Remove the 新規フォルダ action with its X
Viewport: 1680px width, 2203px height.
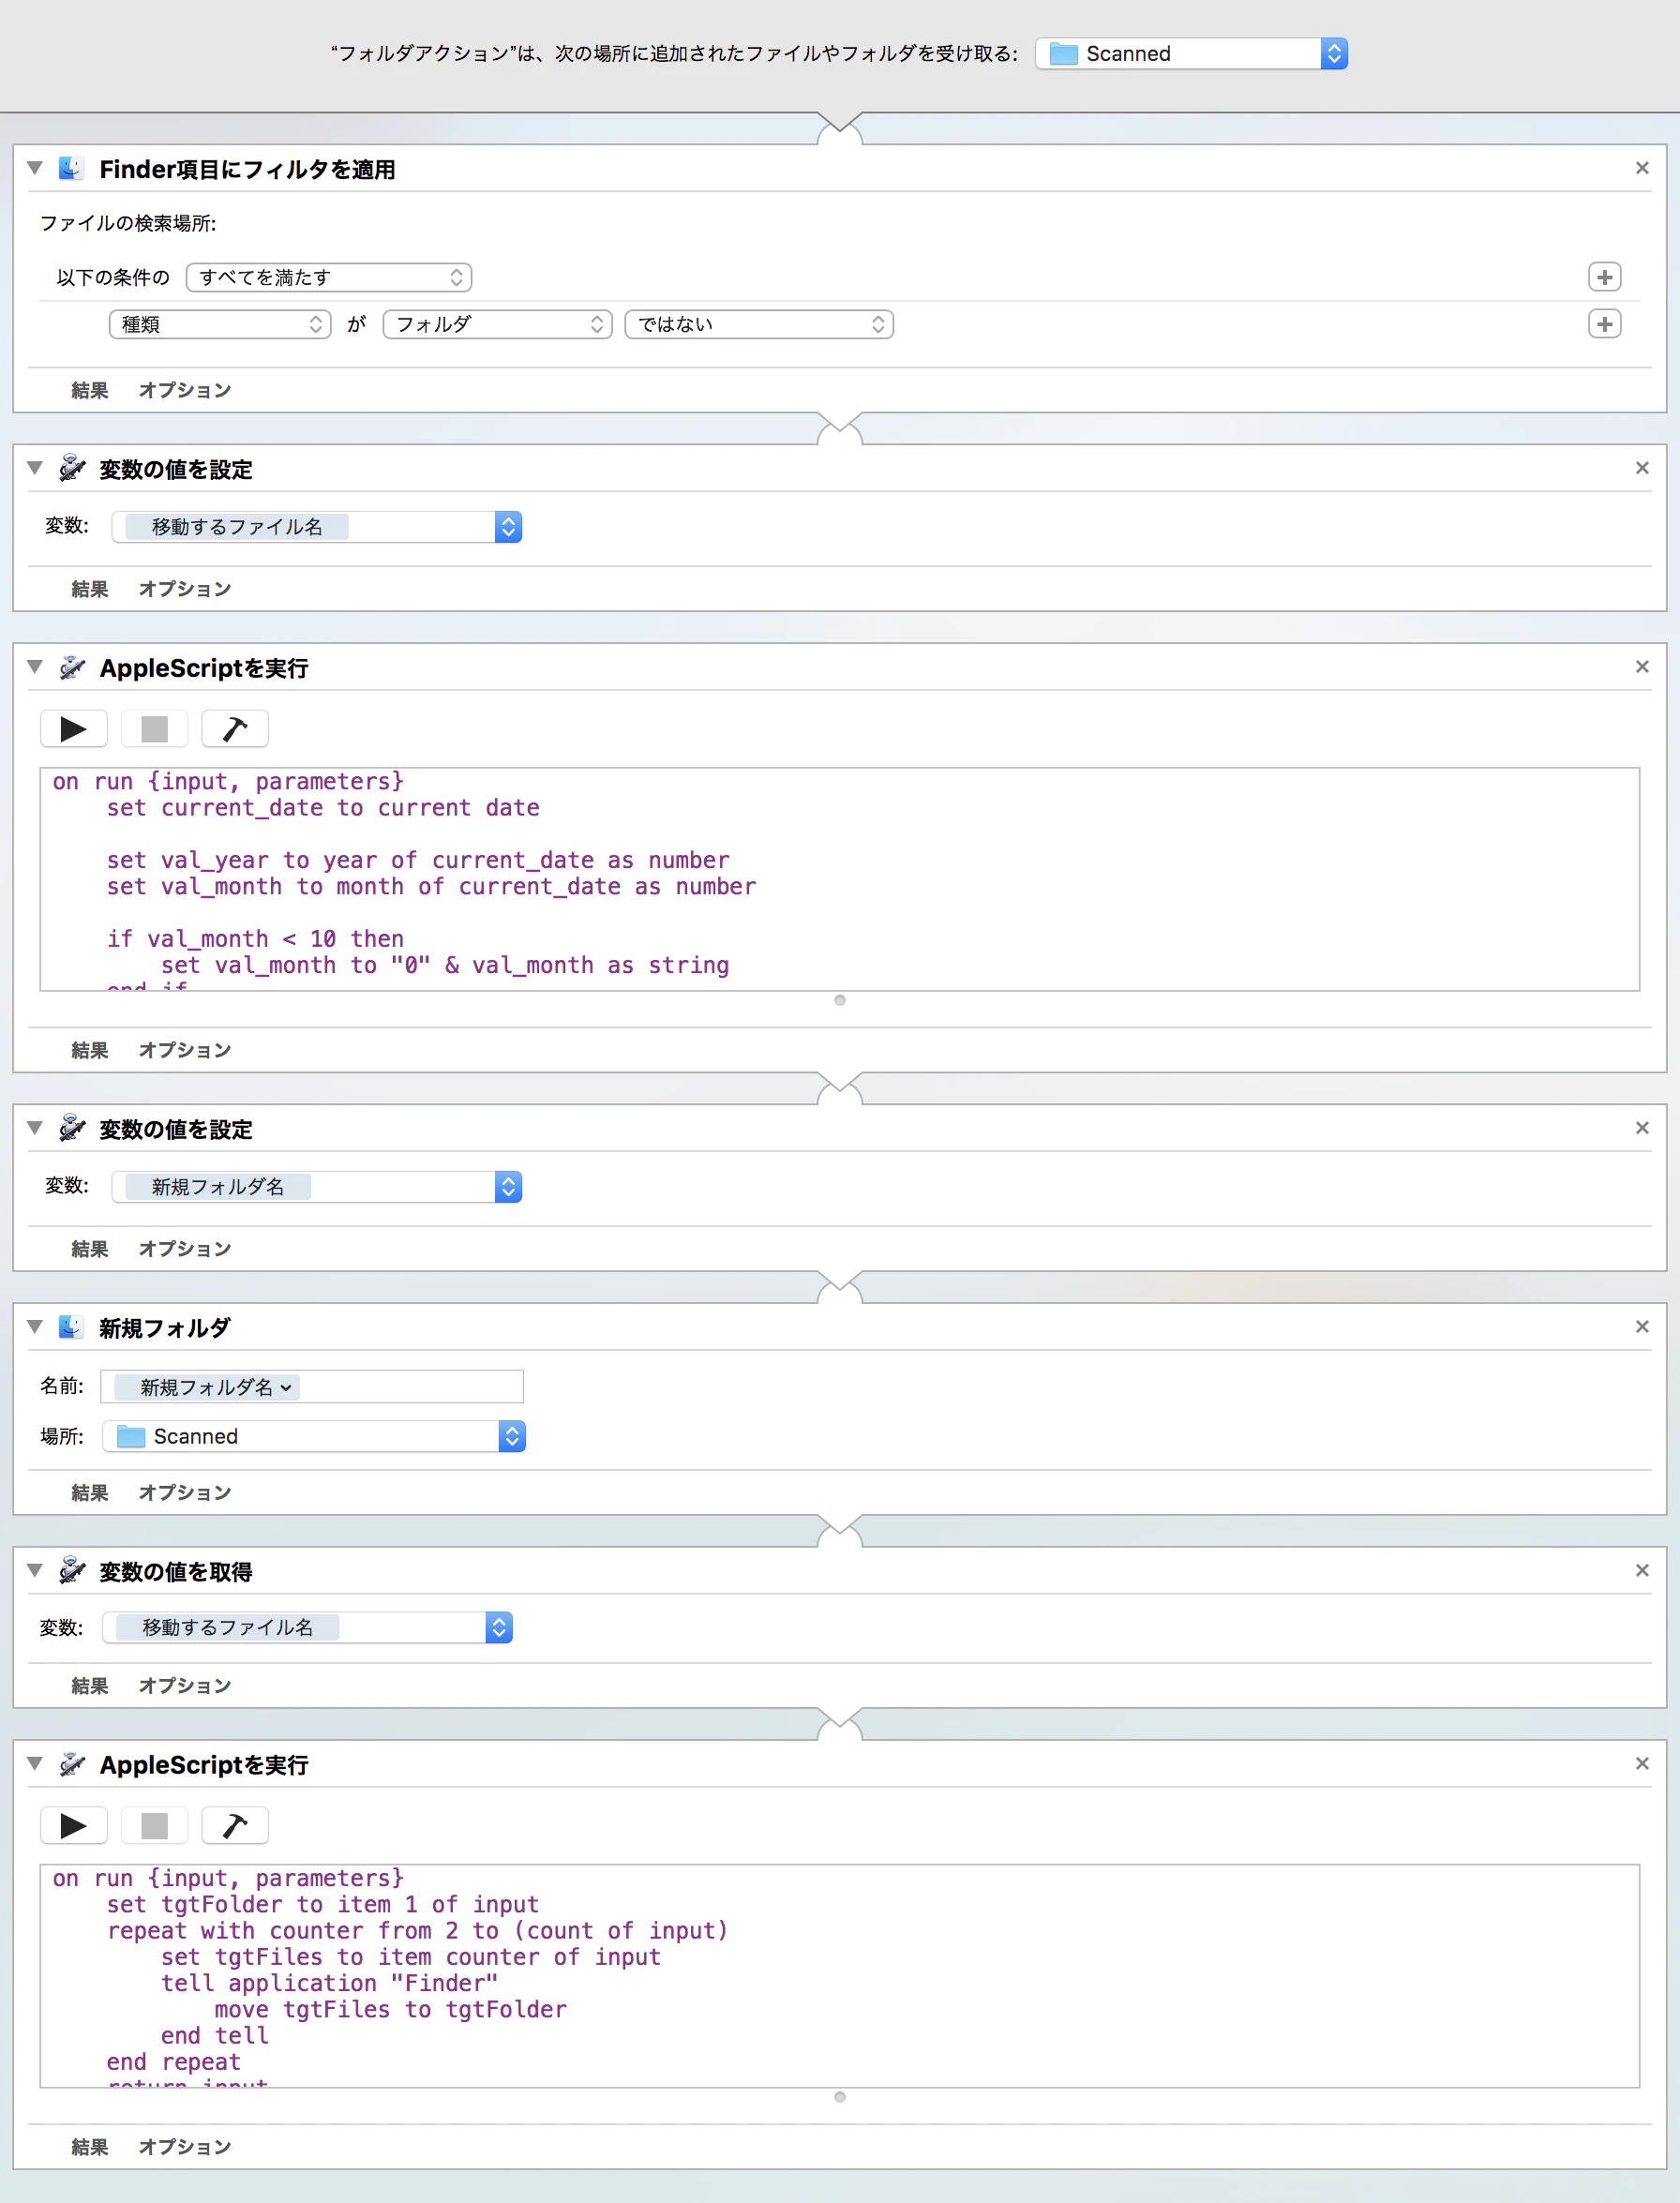[1642, 1327]
